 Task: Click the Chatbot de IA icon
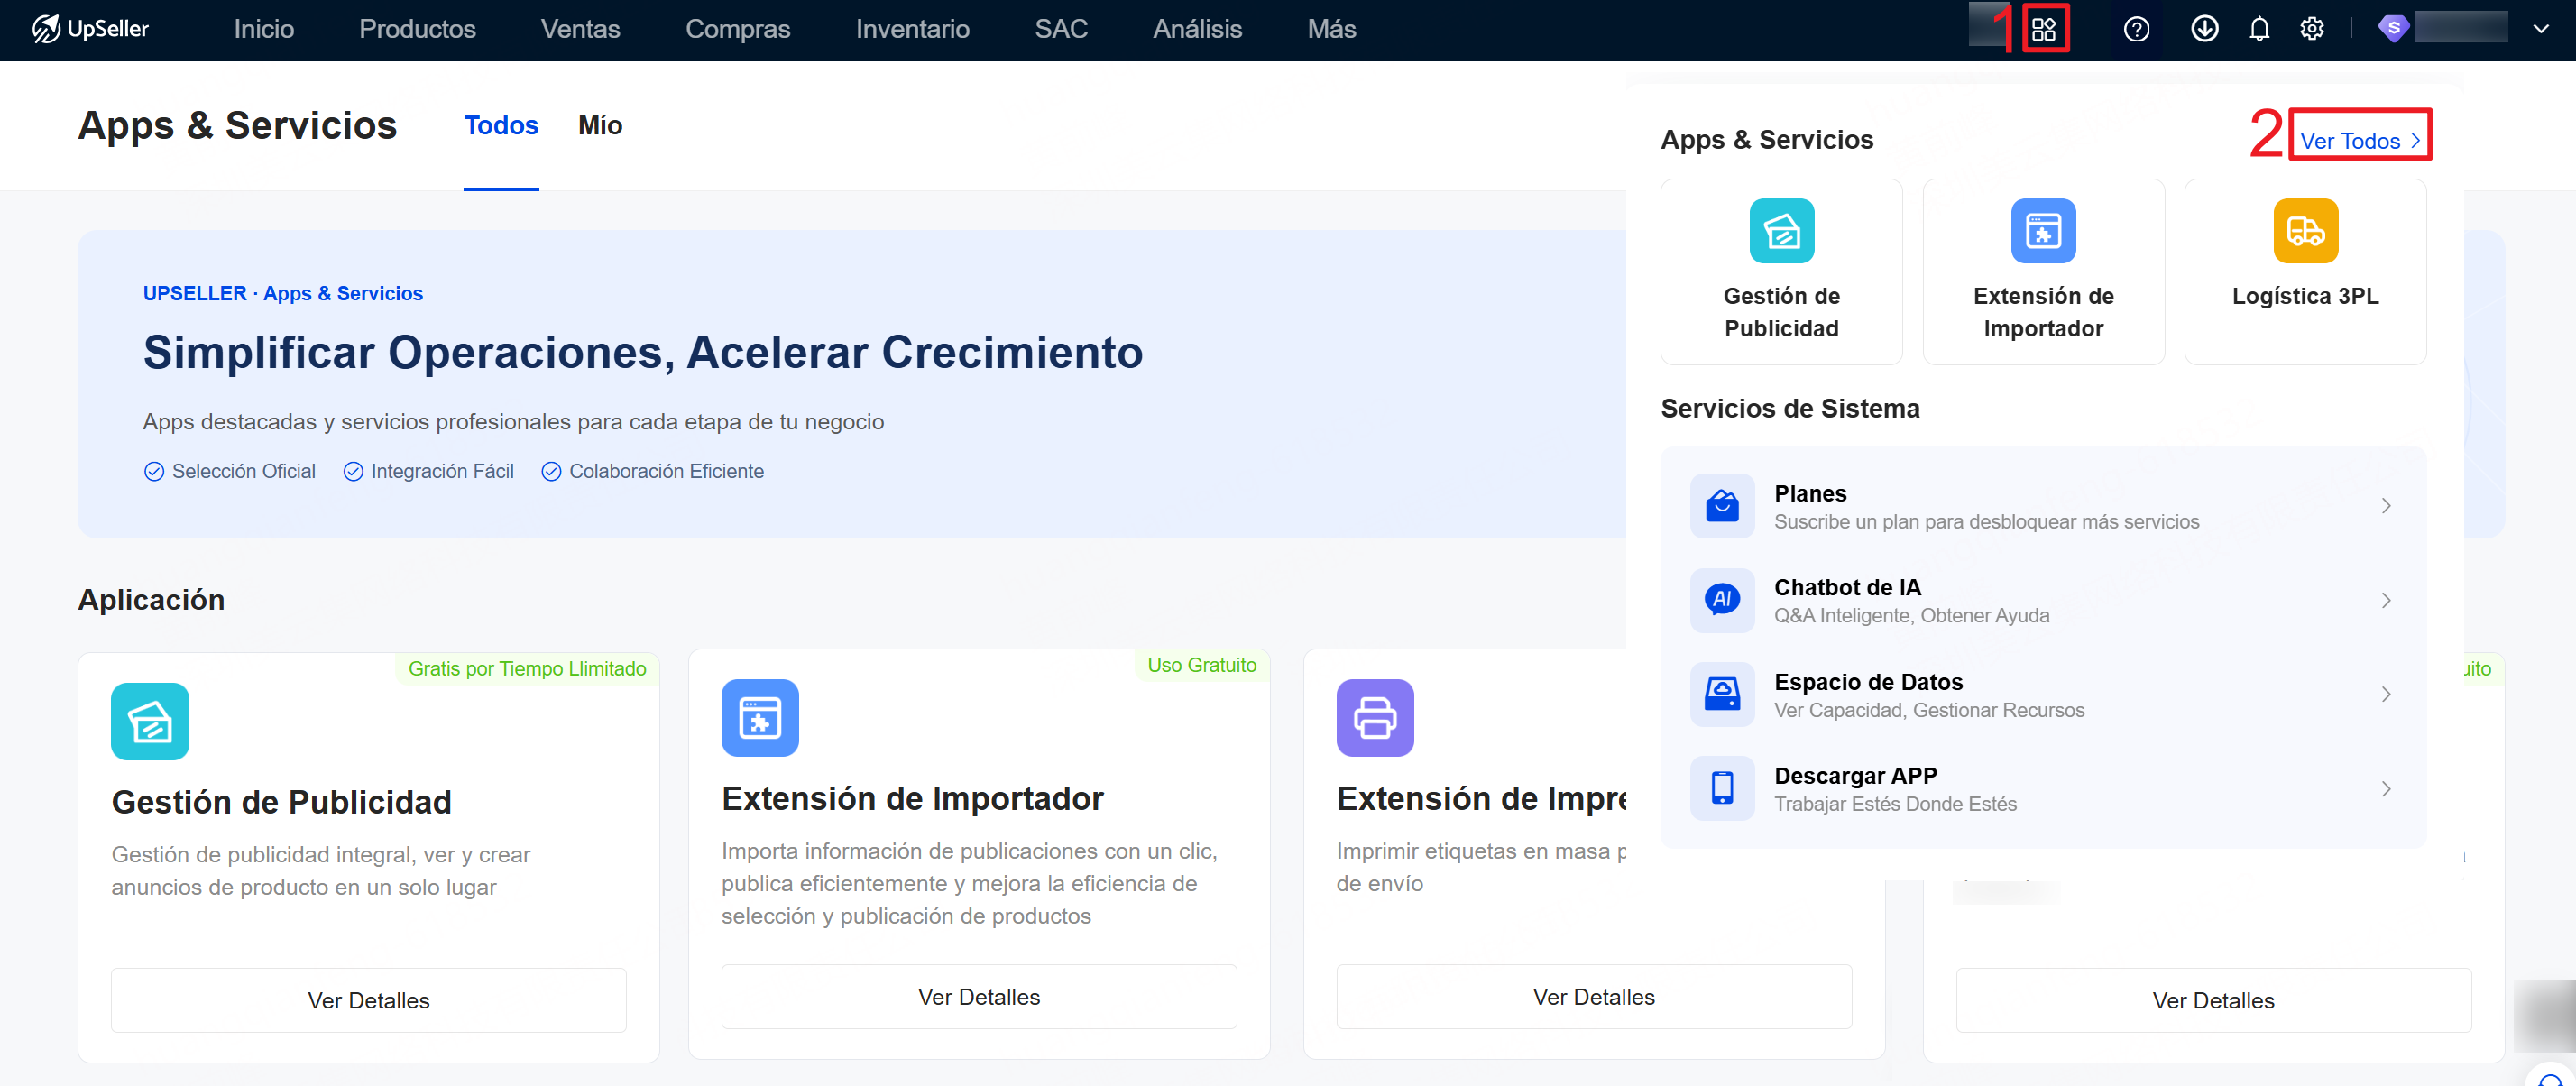(1722, 600)
